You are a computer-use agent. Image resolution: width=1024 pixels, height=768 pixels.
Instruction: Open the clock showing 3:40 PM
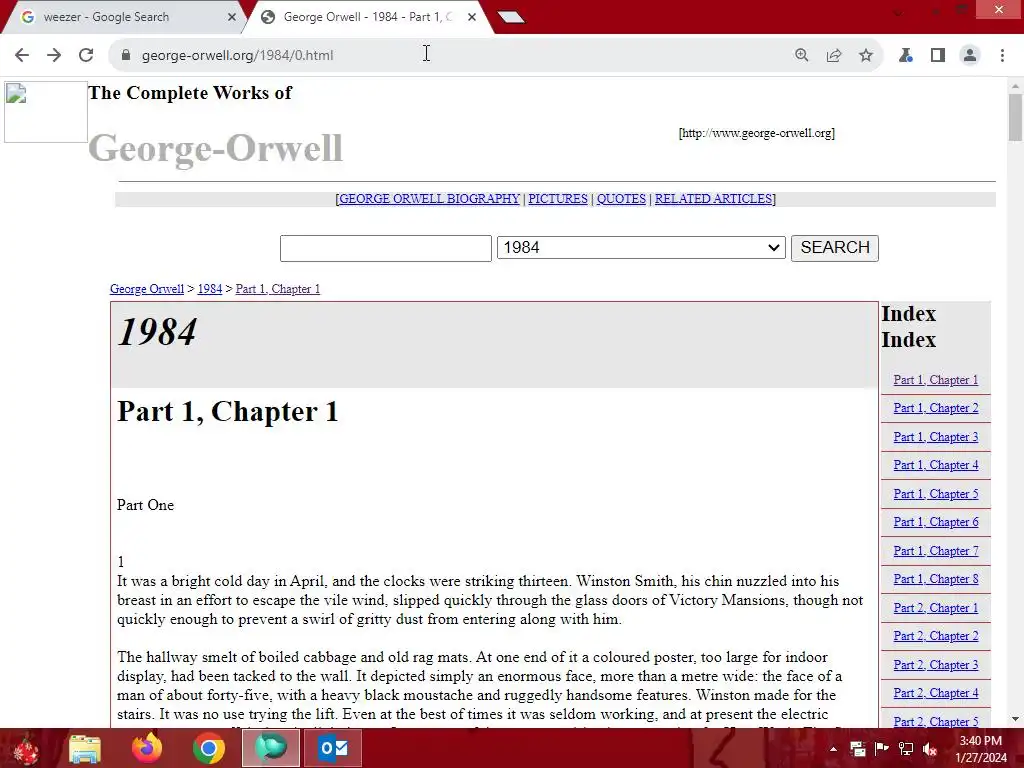pyautogui.click(x=980, y=749)
